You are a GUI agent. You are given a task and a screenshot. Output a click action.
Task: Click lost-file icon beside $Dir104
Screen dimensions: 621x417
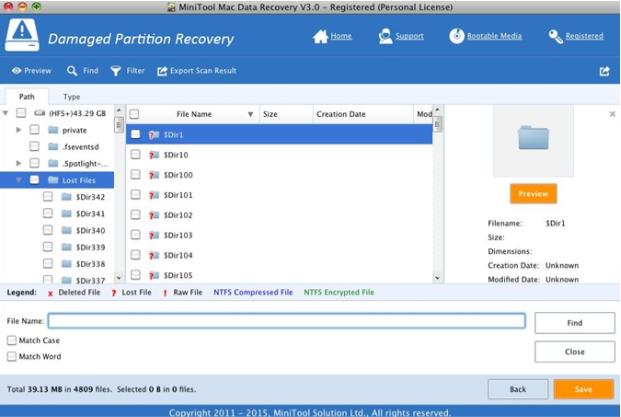[x=154, y=255]
